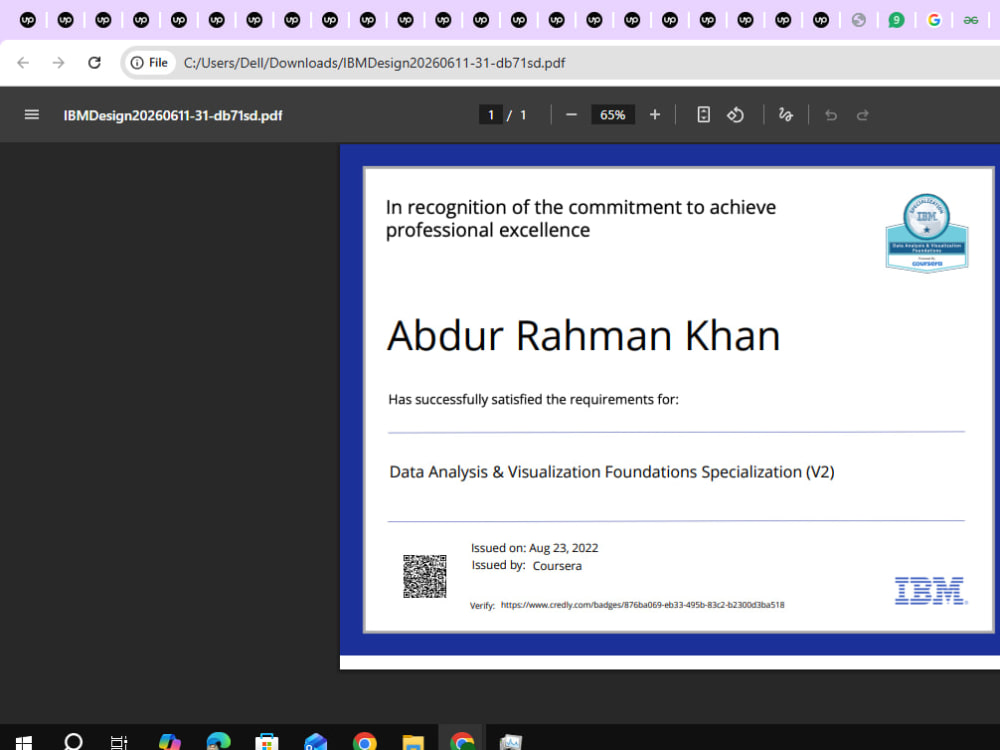The image size is (1000, 750).
Task: Open Chrome icon beside Outlook in taskbar
Action: 365,742
